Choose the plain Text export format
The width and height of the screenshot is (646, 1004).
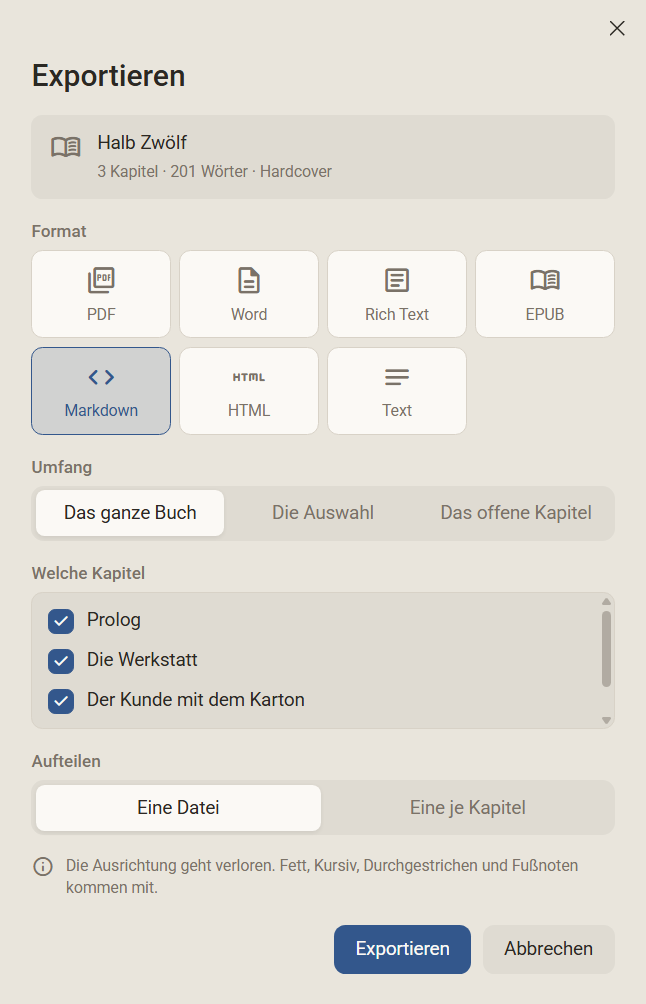coord(397,391)
